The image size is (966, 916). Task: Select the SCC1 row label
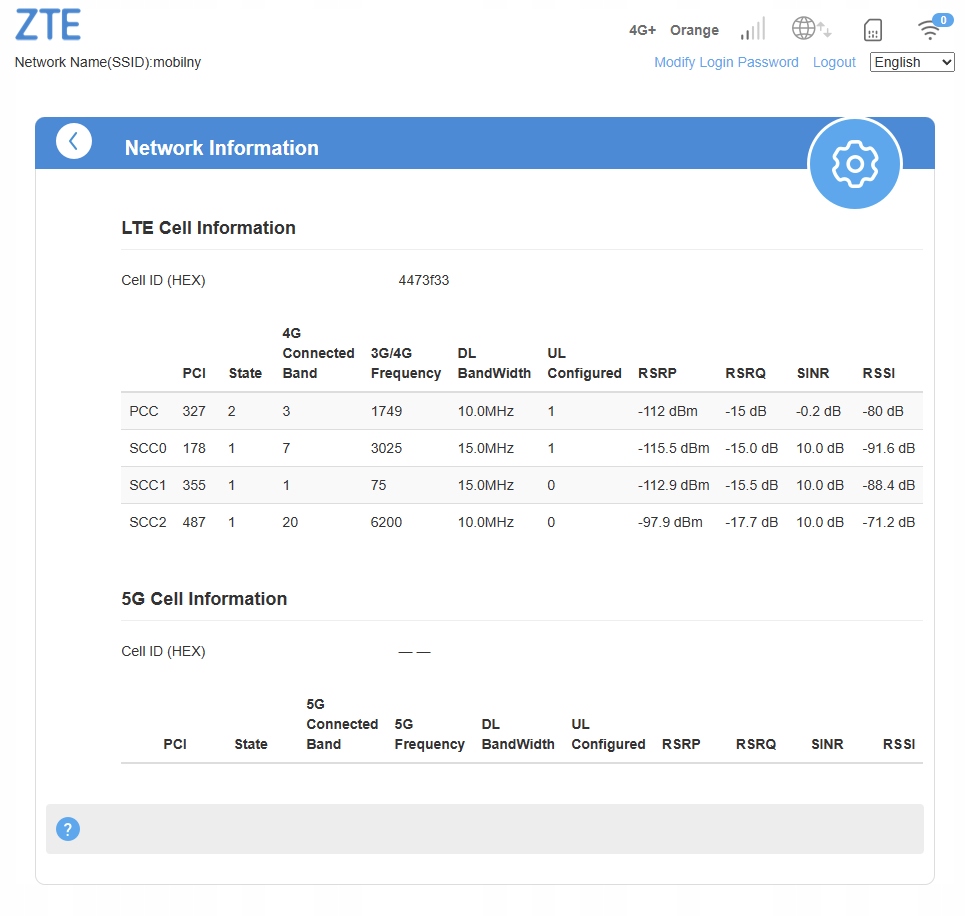(x=148, y=485)
